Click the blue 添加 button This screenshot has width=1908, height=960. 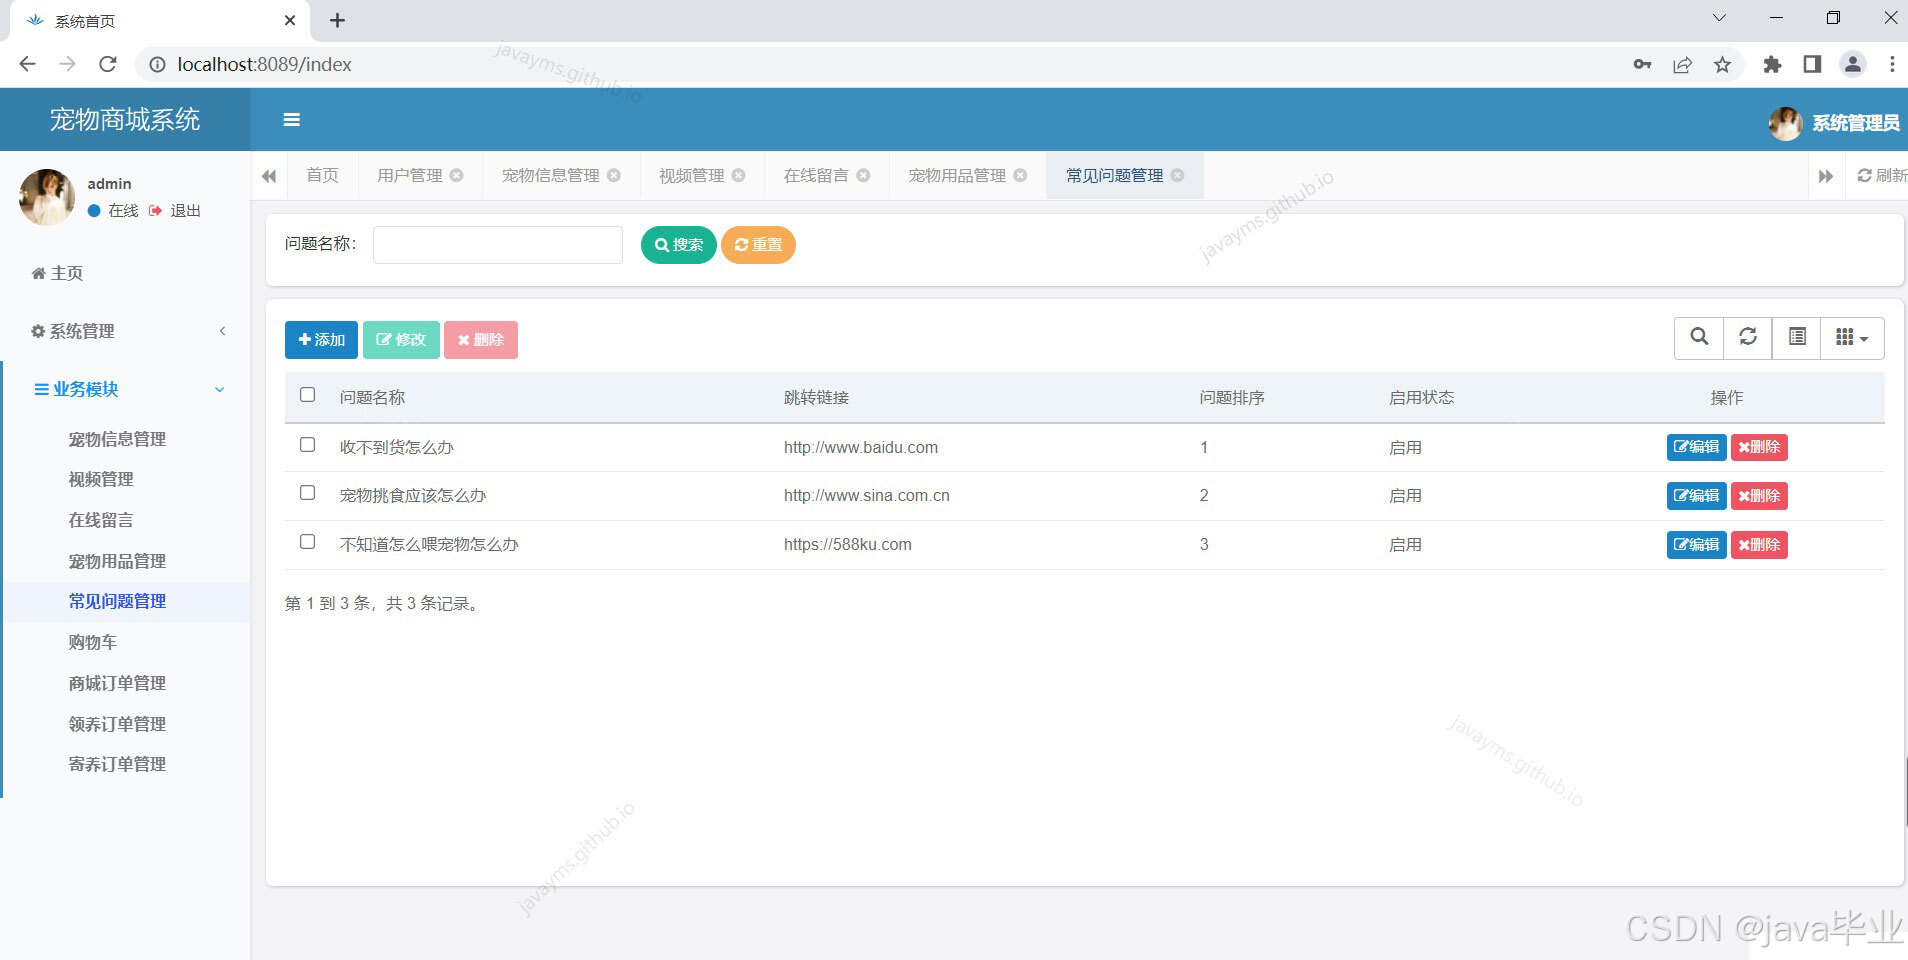[321, 340]
